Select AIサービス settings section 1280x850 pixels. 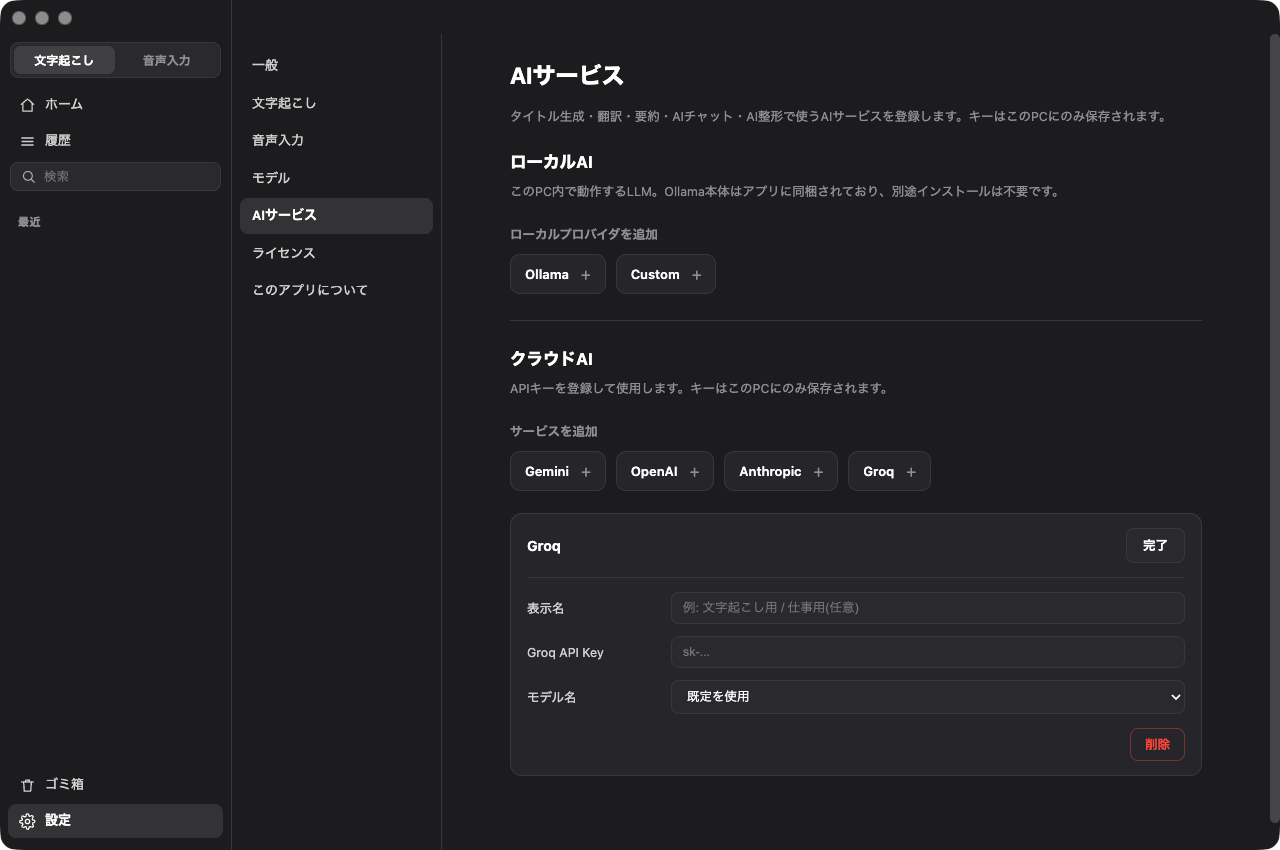(336, 216)
